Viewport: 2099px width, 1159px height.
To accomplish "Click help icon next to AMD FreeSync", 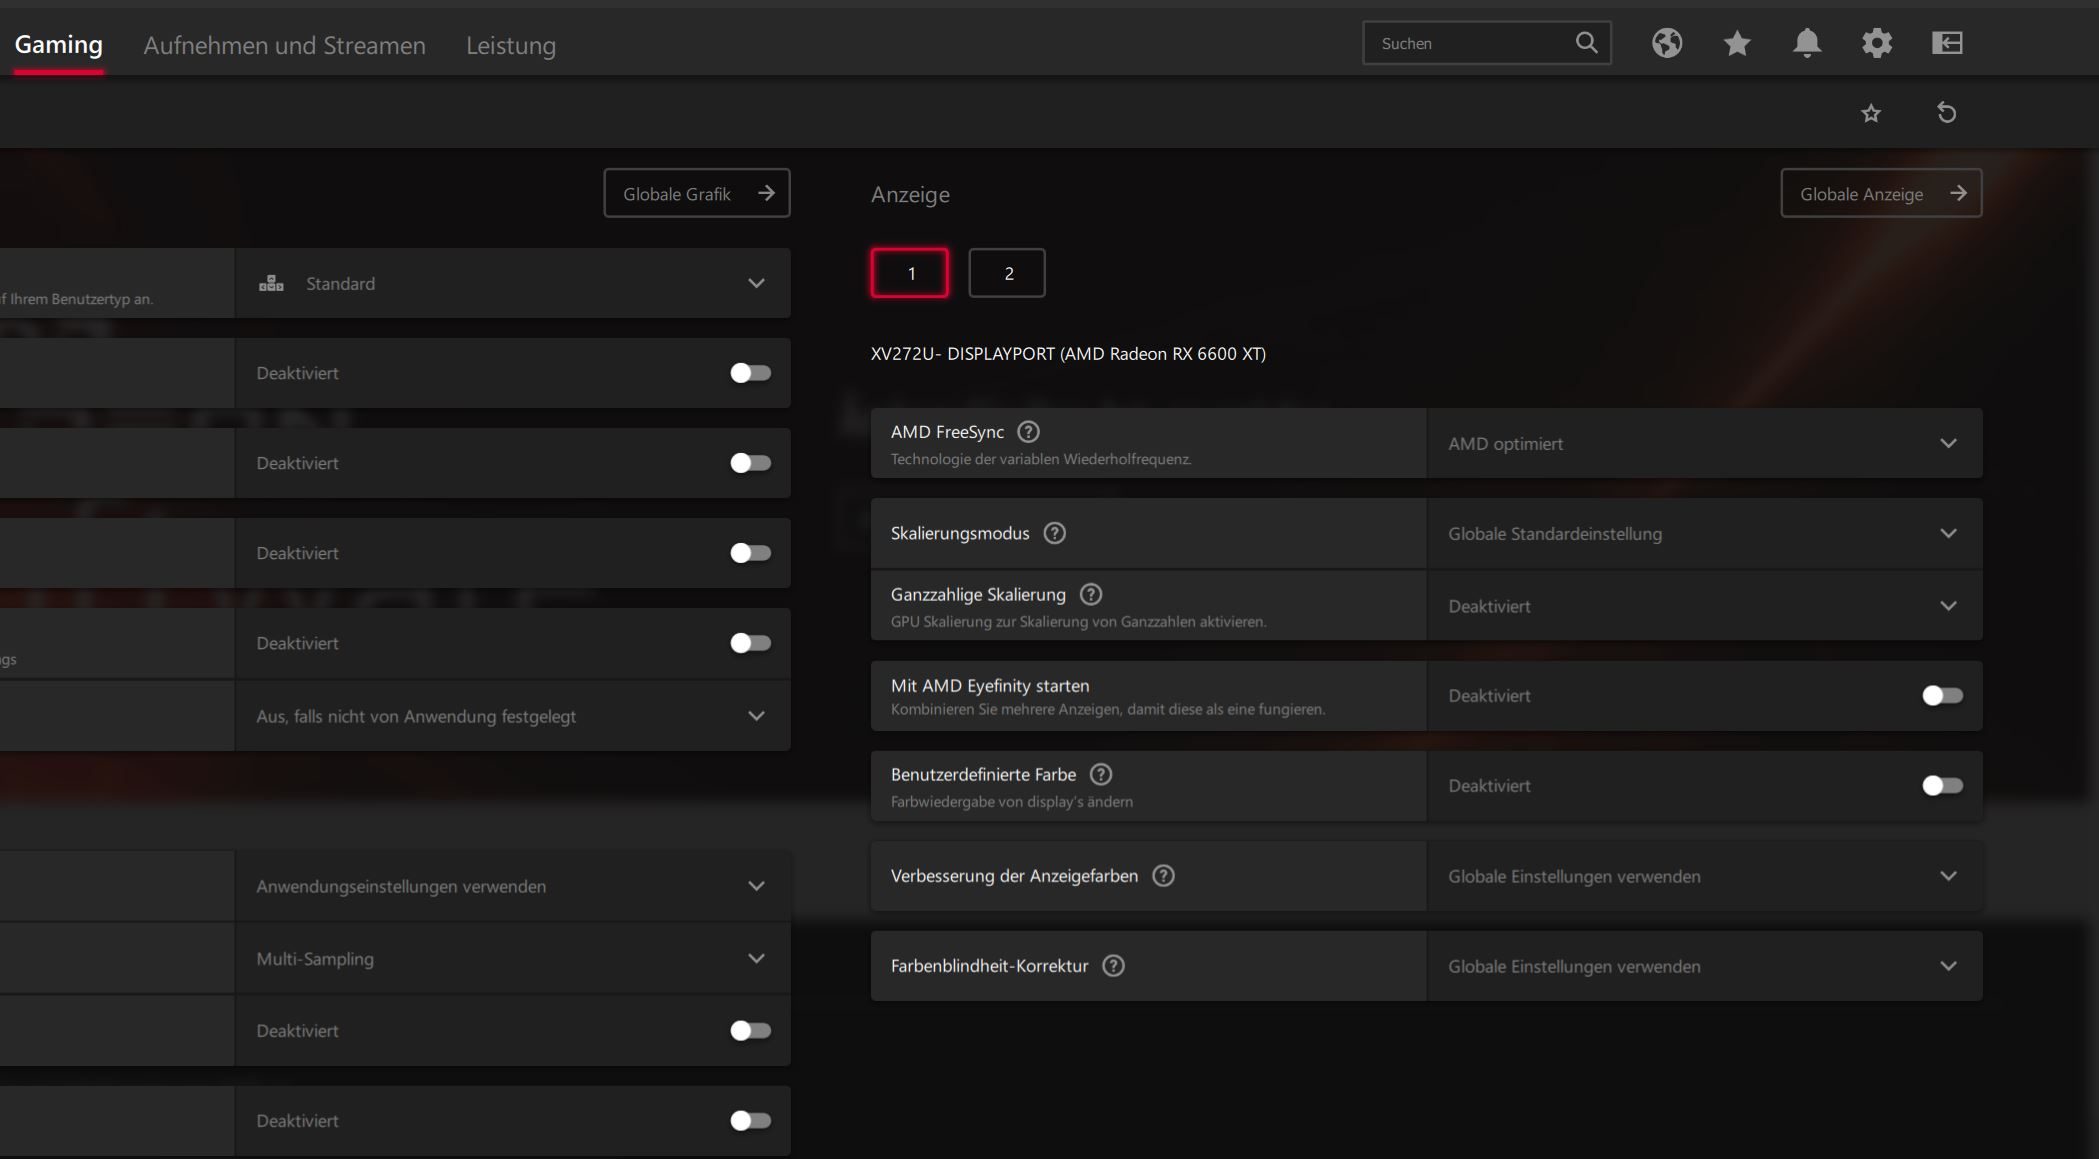I will coord(1028,432).
